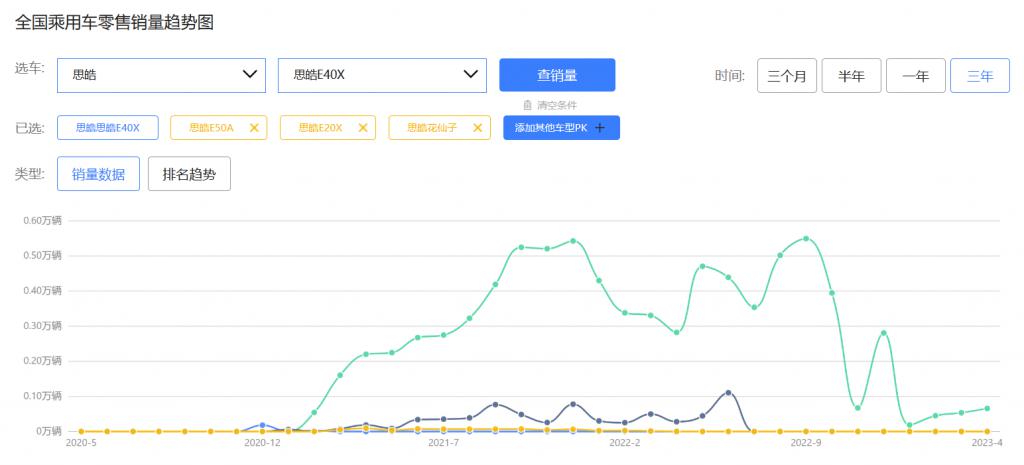Click the chevron arrow of the brand selector
Image resolution: width=1024 pixels, height=465 pixels.
tap(250, 75)
